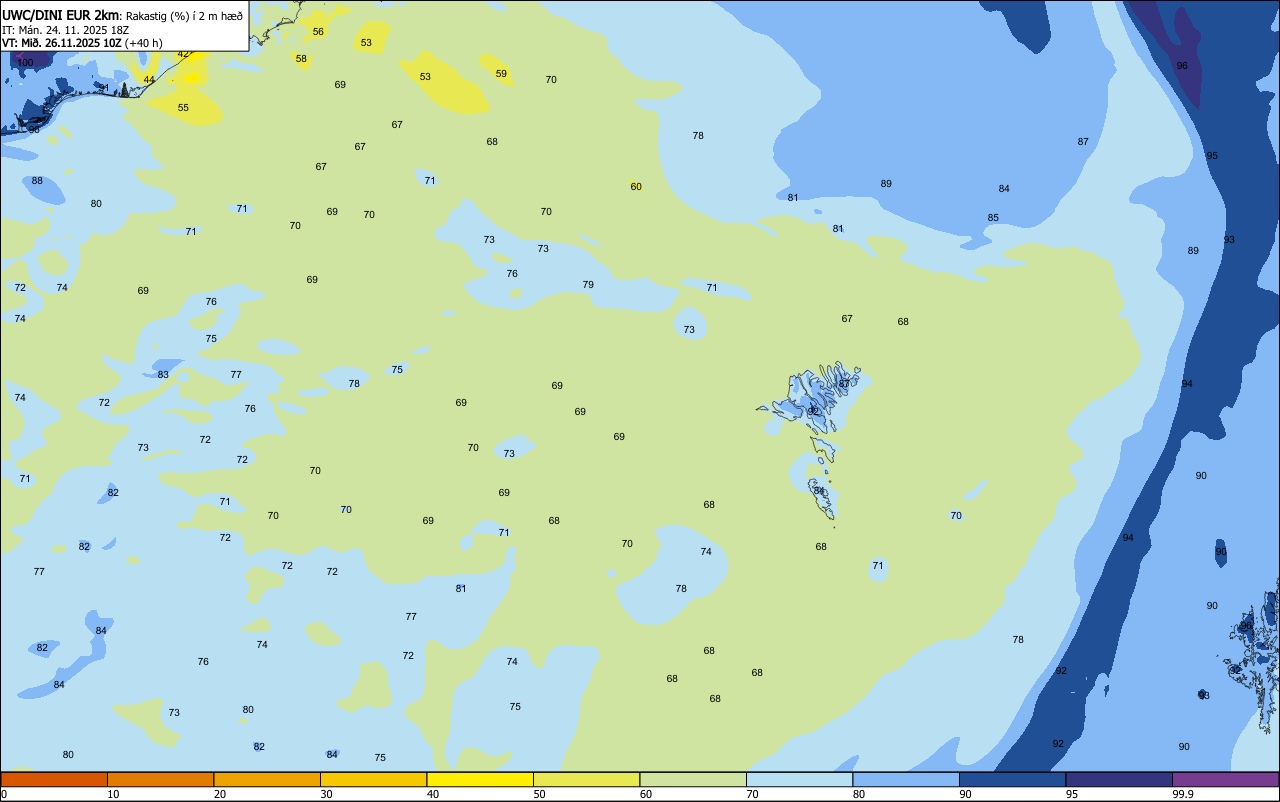Click the '40' tick label on the legend
1280x802 pixels.
click(433, 794)
